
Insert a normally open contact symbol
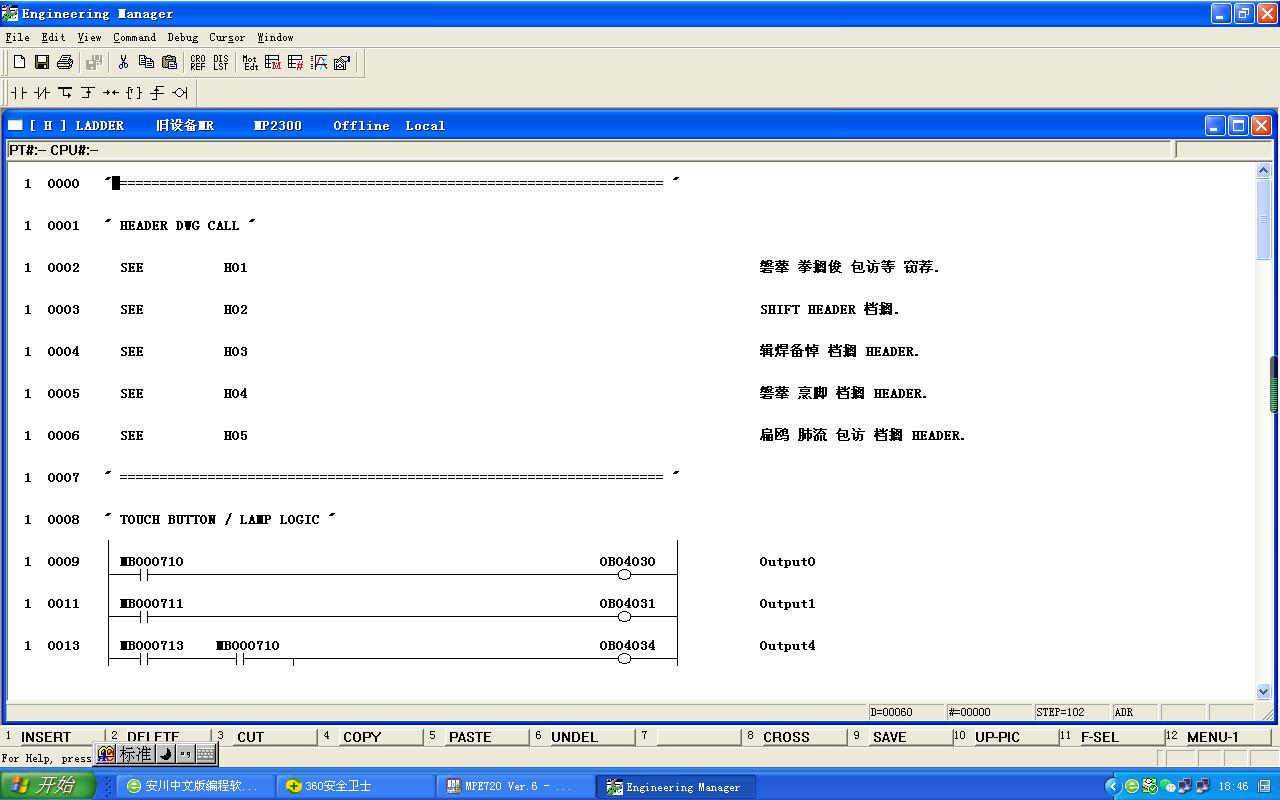click(19, 93)
